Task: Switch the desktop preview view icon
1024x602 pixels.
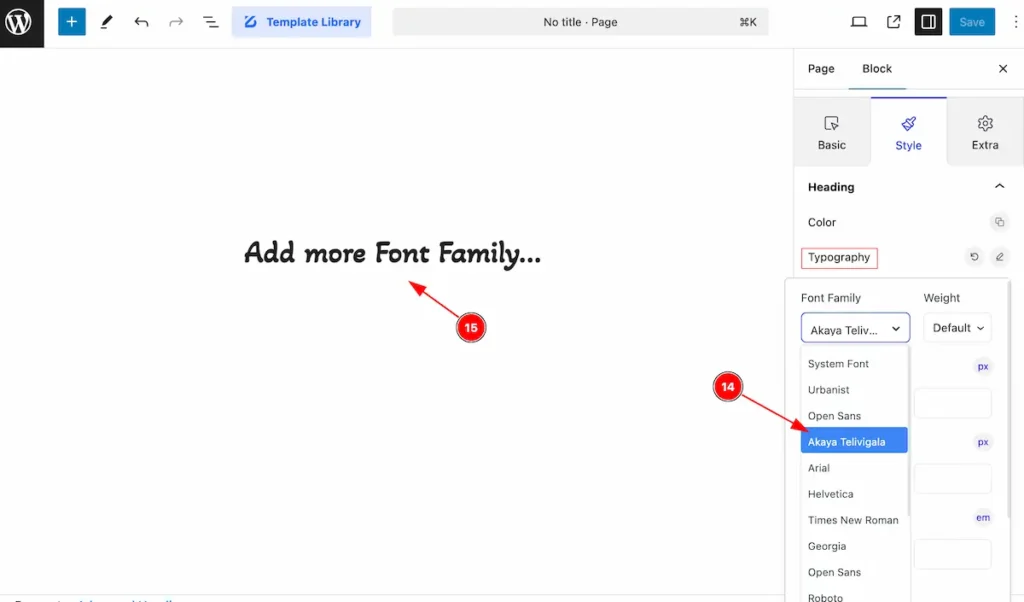Action: 859,22
